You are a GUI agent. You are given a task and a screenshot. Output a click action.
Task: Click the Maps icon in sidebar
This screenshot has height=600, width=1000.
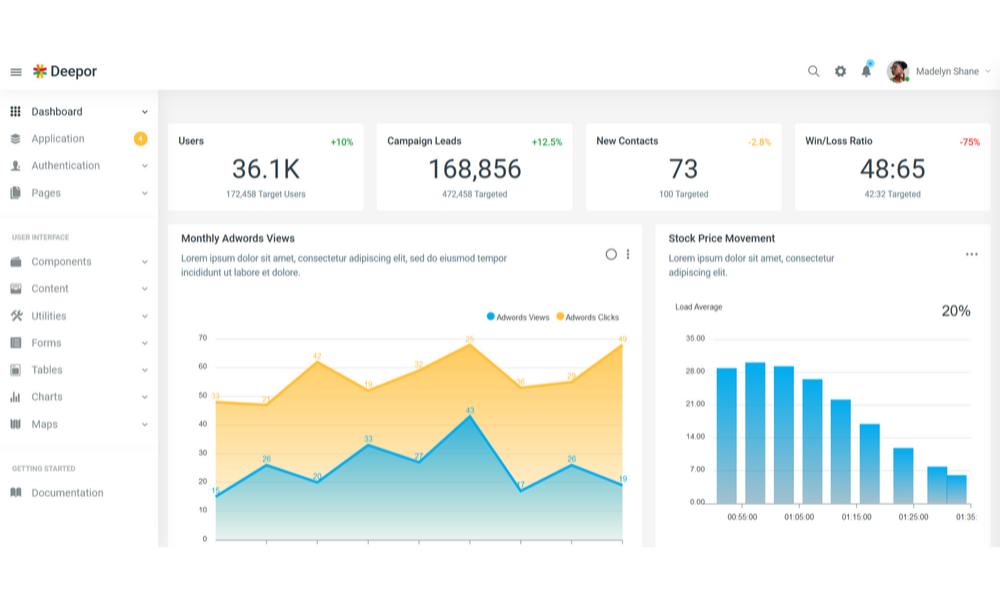(x=16, y=424)
